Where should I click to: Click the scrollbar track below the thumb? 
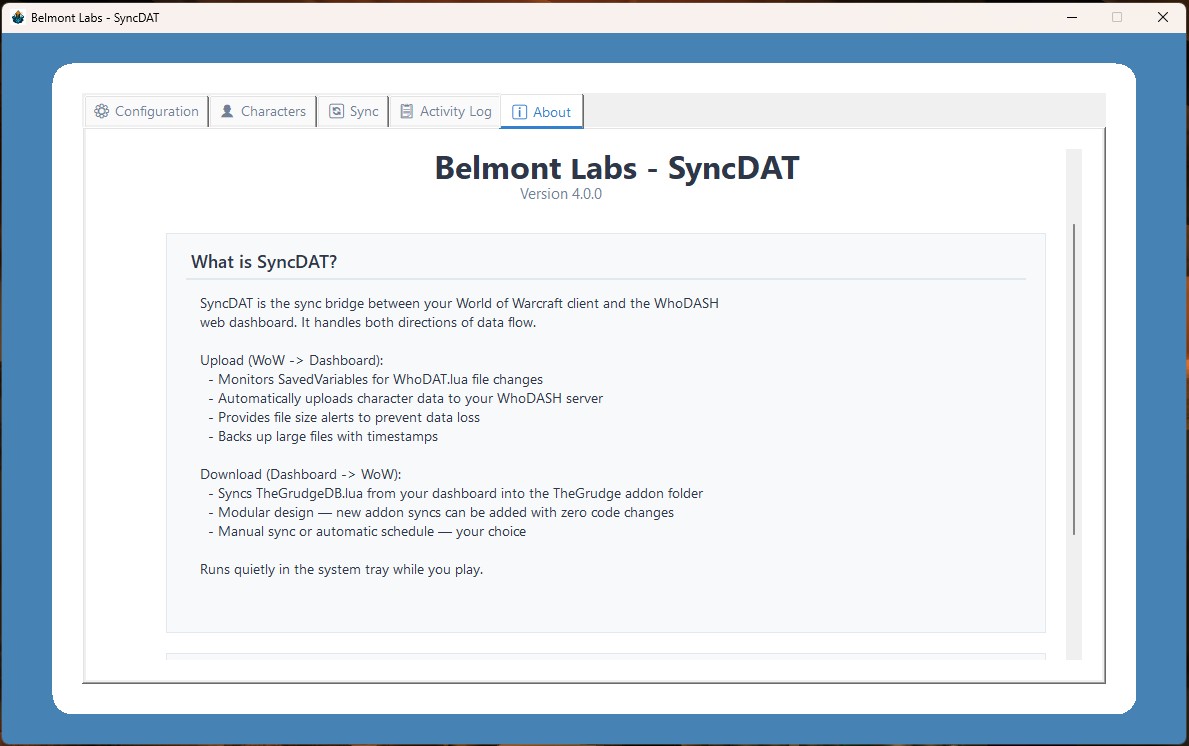1074,600
